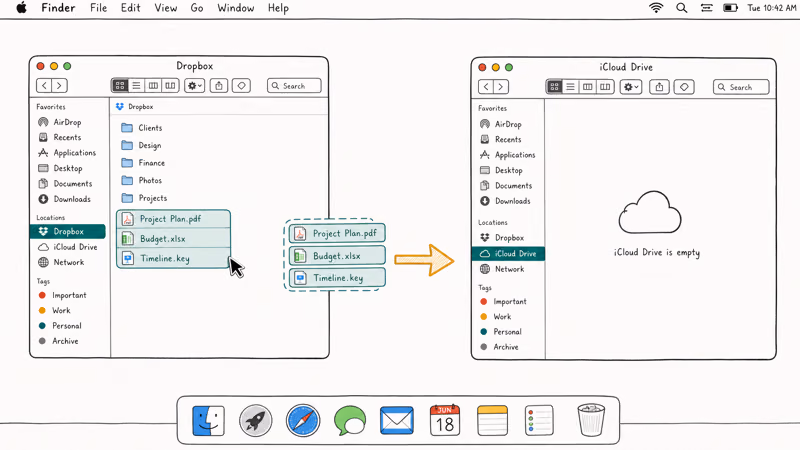Open the Finance folder
The width and height of the screenshot is (800, 450).
[x=143, y=163]
